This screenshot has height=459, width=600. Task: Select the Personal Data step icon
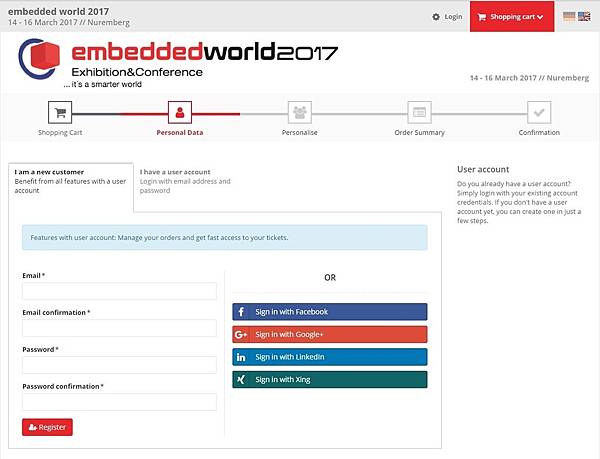180,112
